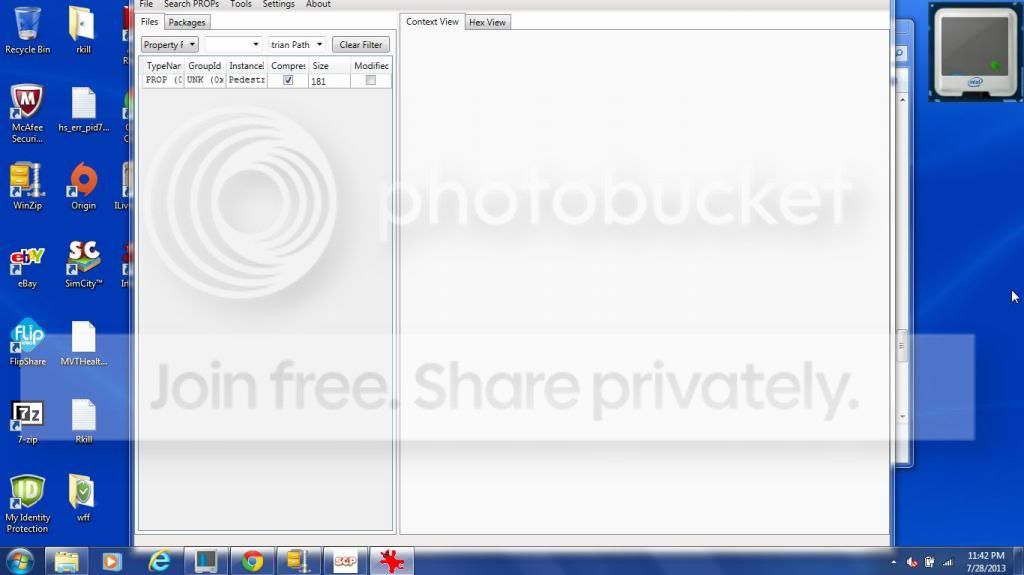The width and height of the screenshot is (1024, 575).
Task: Open the Tools menu
Action: point(241,4)
